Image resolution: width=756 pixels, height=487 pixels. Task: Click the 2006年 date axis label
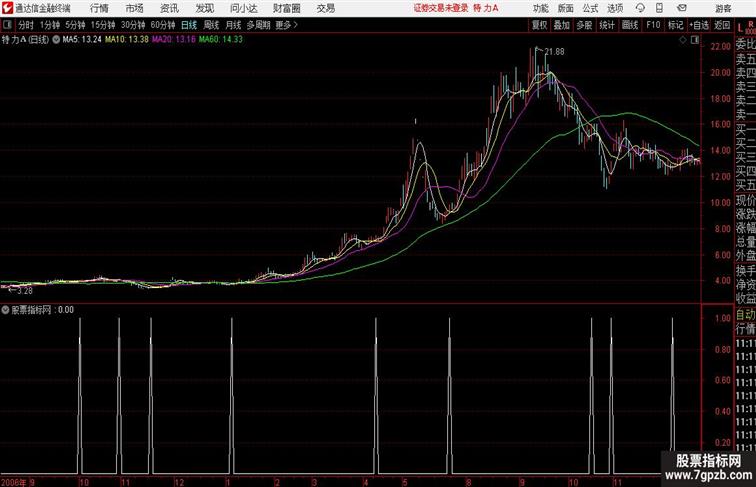tap(14, 482)
